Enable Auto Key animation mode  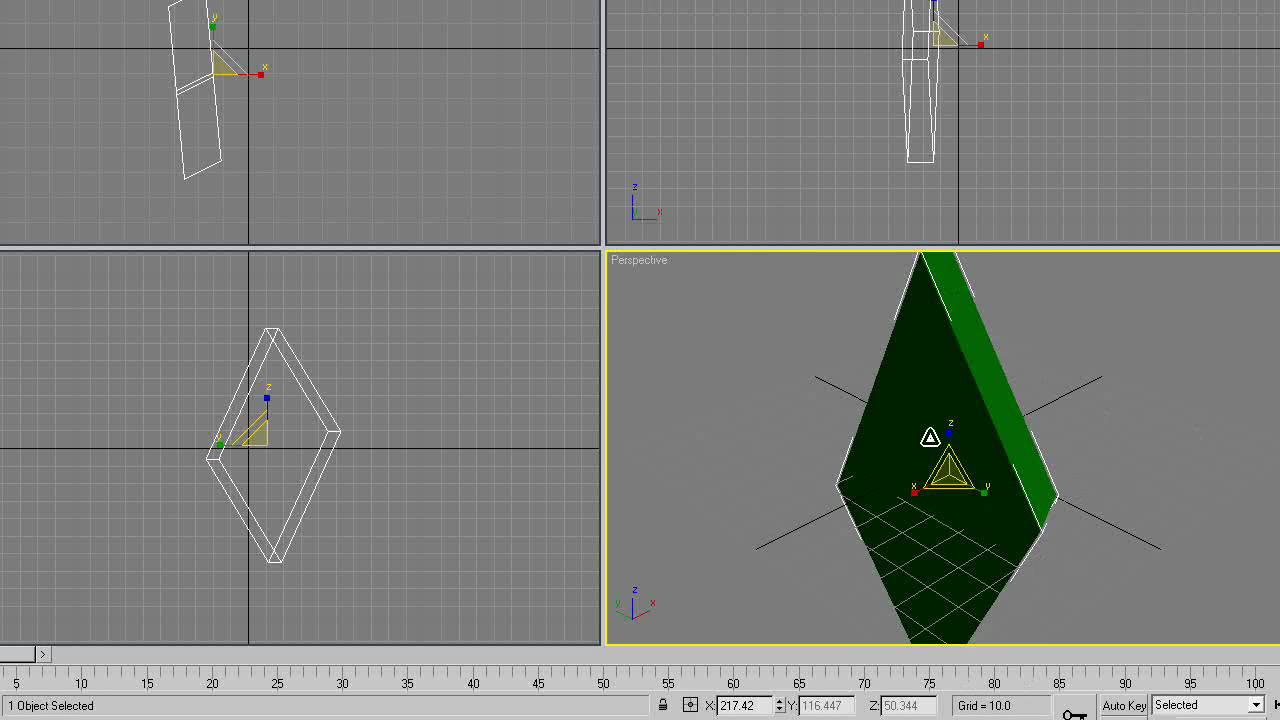coord(1123,705)
